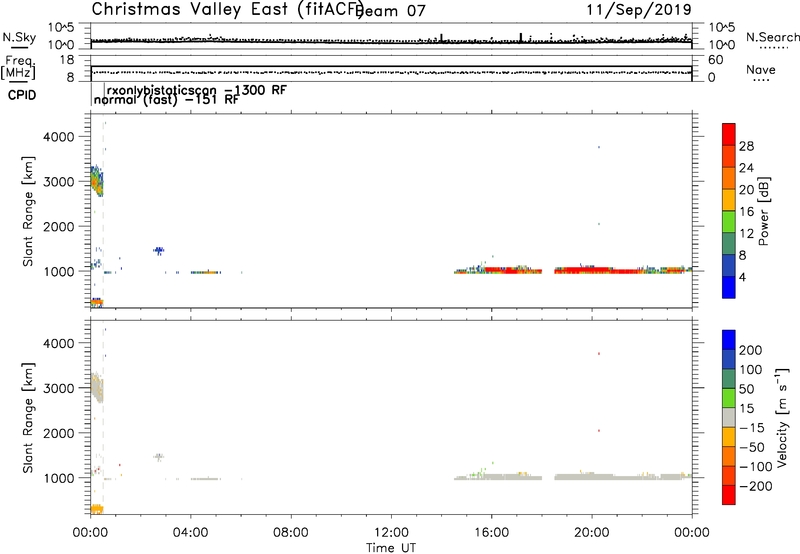Click the 'Velocity [m s⁻¹]' colorbar label

(782, 417)
